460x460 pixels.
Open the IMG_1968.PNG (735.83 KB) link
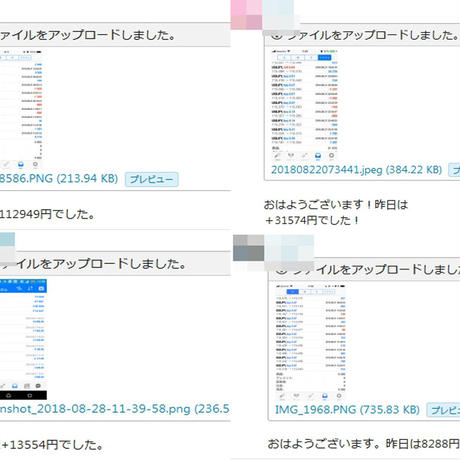click(347, 410)
